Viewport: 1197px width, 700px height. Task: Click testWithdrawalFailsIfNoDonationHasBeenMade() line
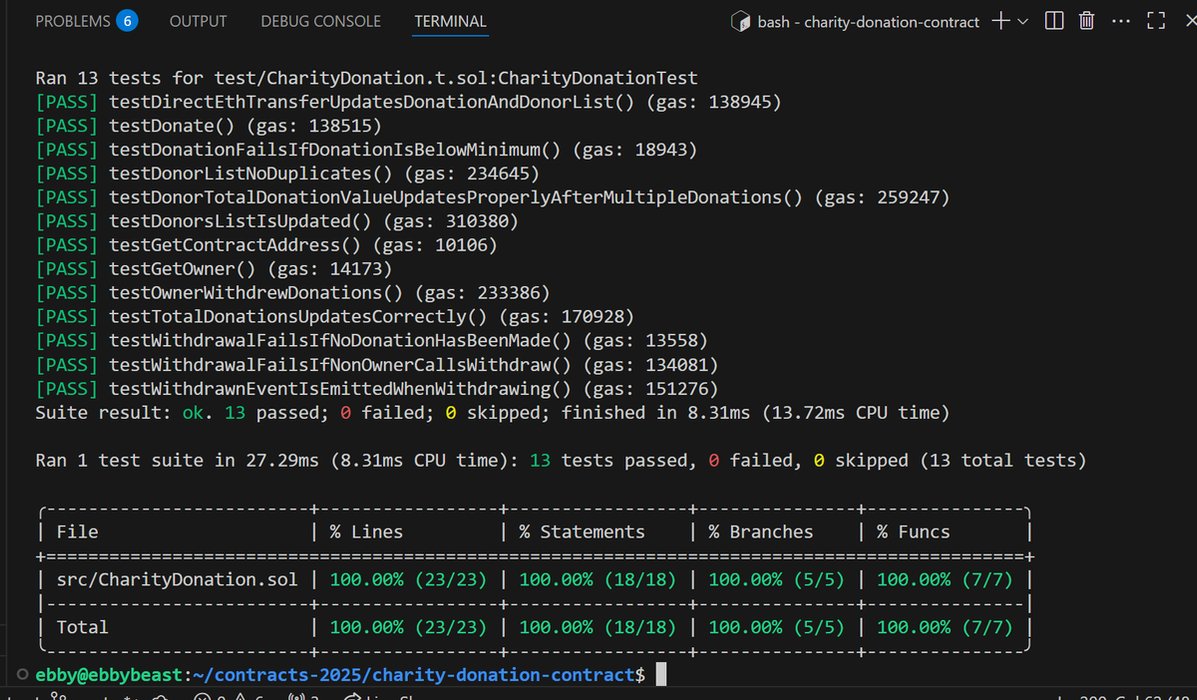coord(372,340)
